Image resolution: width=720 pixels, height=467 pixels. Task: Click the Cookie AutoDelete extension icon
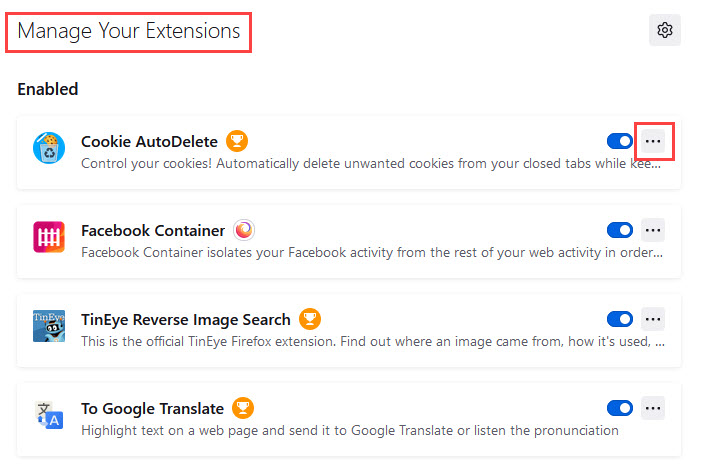point(48,149)
